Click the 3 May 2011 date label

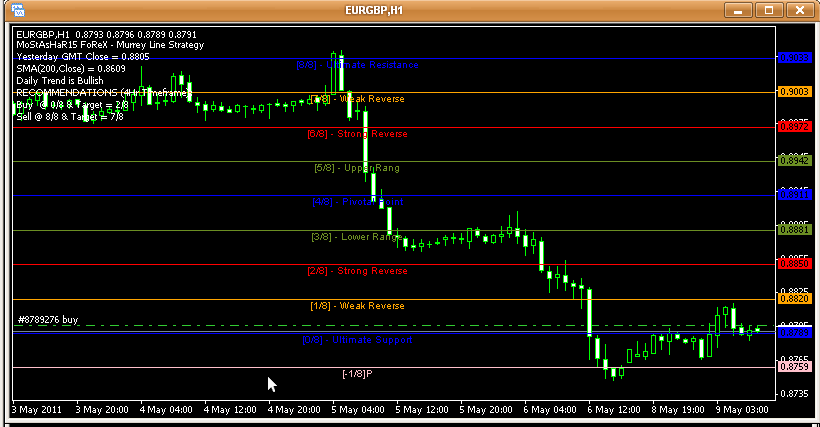click(x=36, y=409)
